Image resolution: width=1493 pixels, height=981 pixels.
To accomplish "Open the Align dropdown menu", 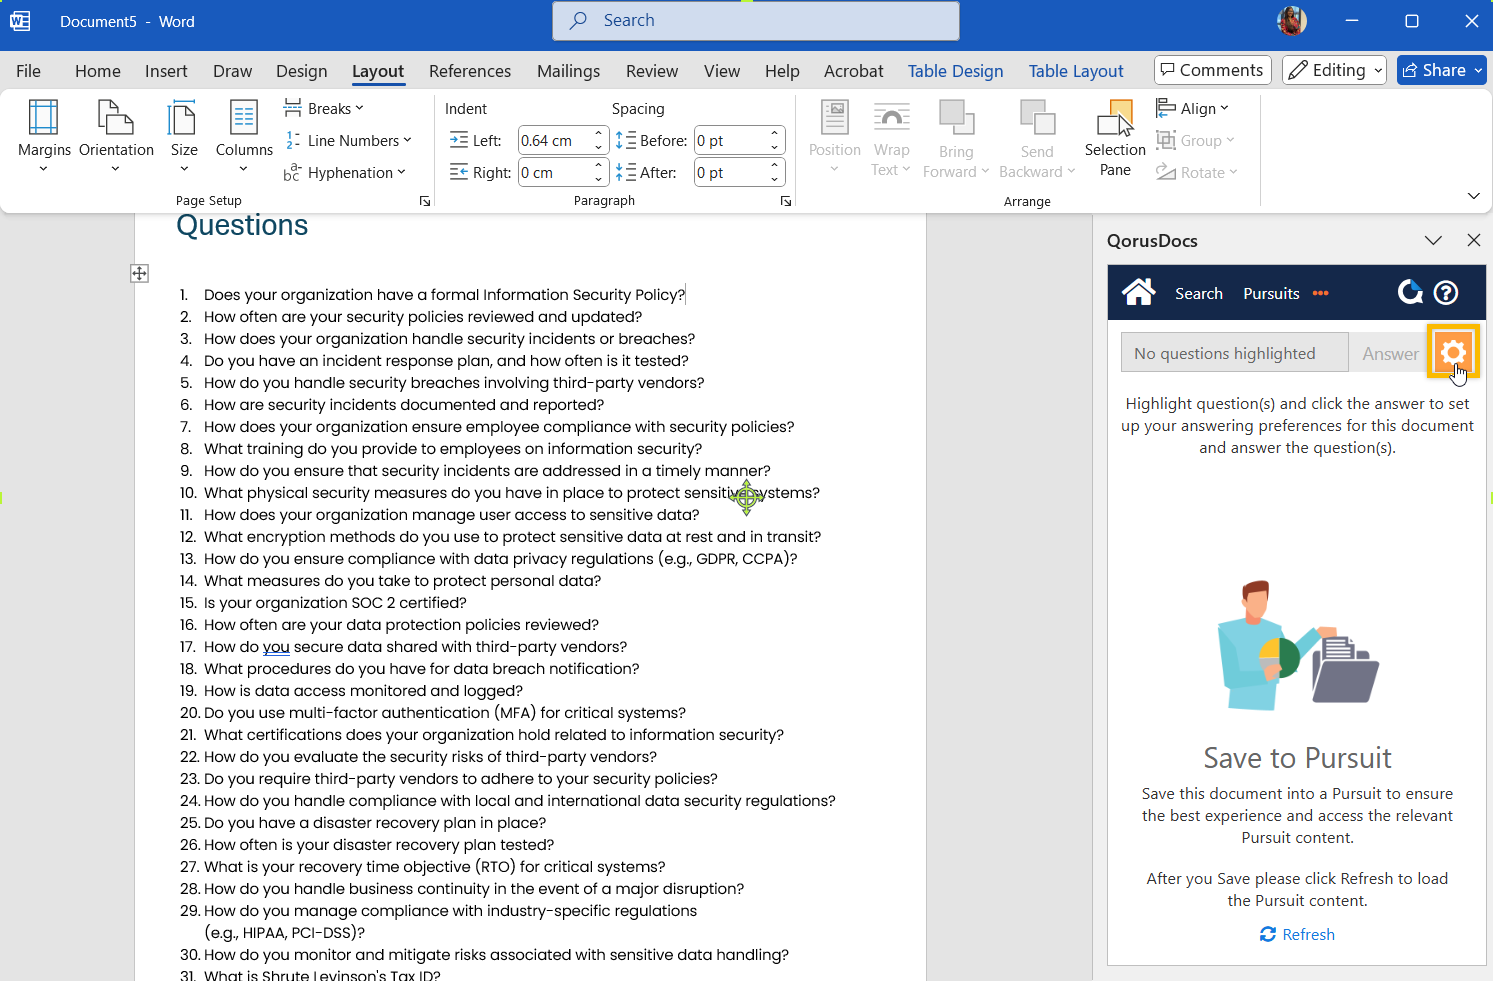I will 1194,108.
